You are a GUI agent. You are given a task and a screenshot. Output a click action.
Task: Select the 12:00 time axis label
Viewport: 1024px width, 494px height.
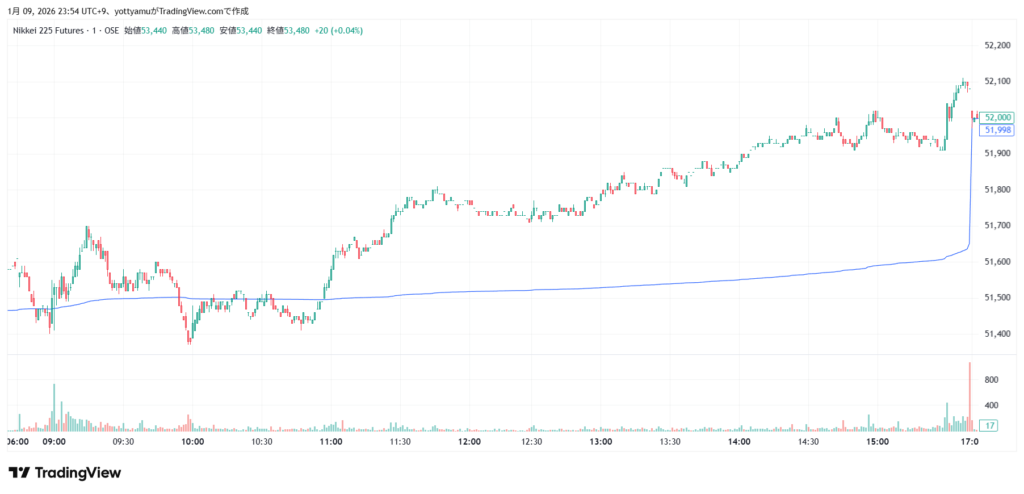(468, 441)
